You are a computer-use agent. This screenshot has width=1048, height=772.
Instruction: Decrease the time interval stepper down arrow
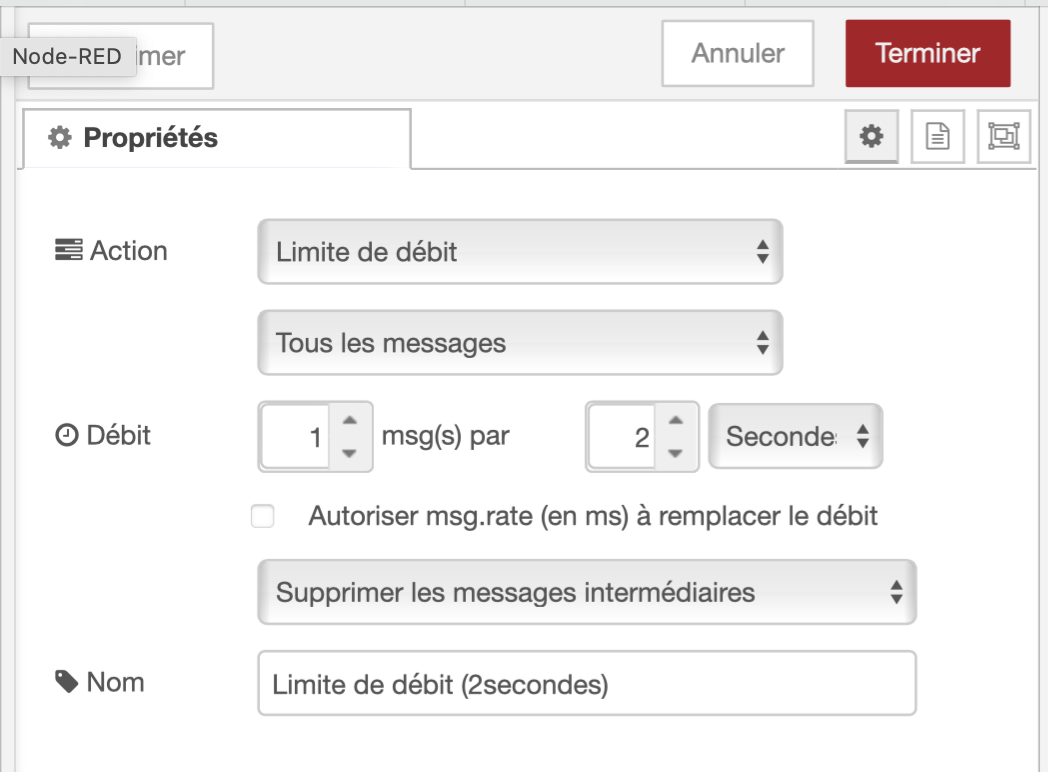[x=676, y=452]
